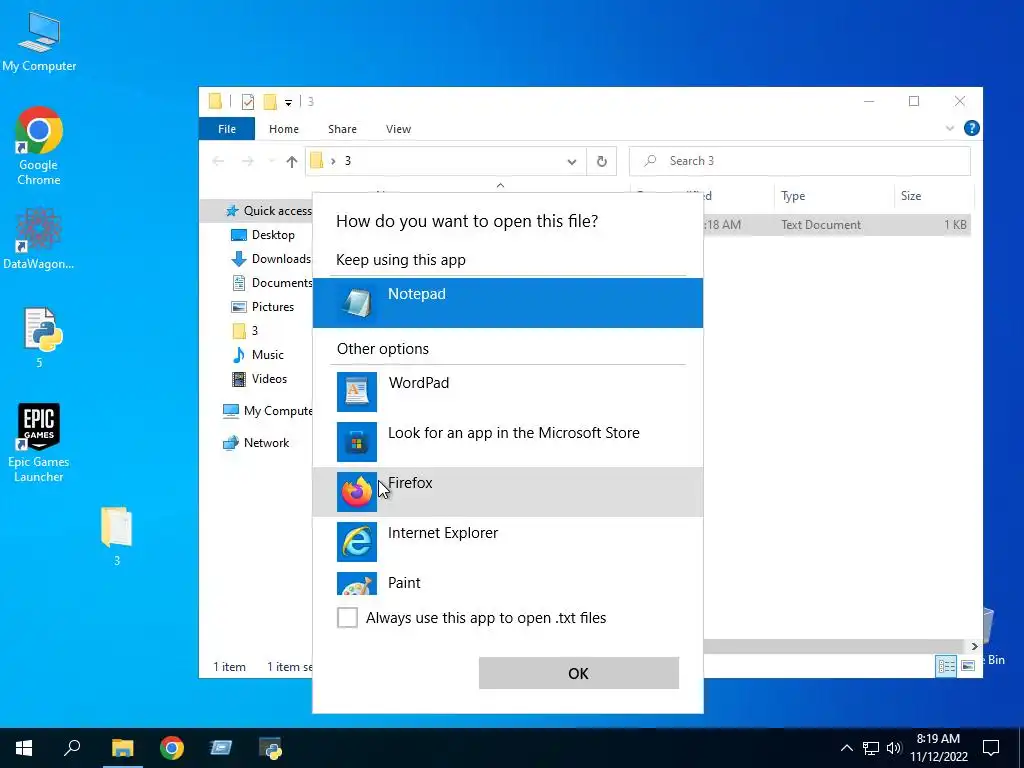This screenshot has height=768, width=1024.
Task: Click the 1 KB size cell in the file row
Action: [x=955, y=225]
